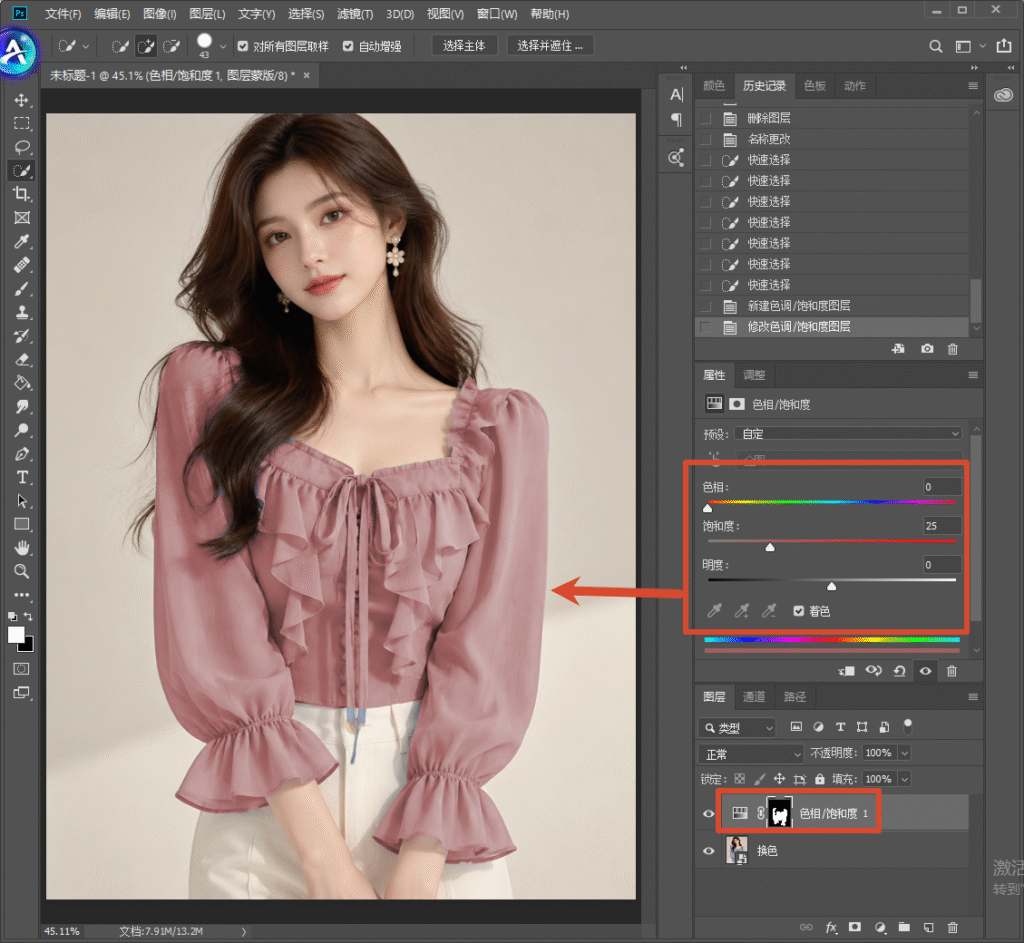
Task: Click Subtract from selection brush mode
Action: pos(172,46)
